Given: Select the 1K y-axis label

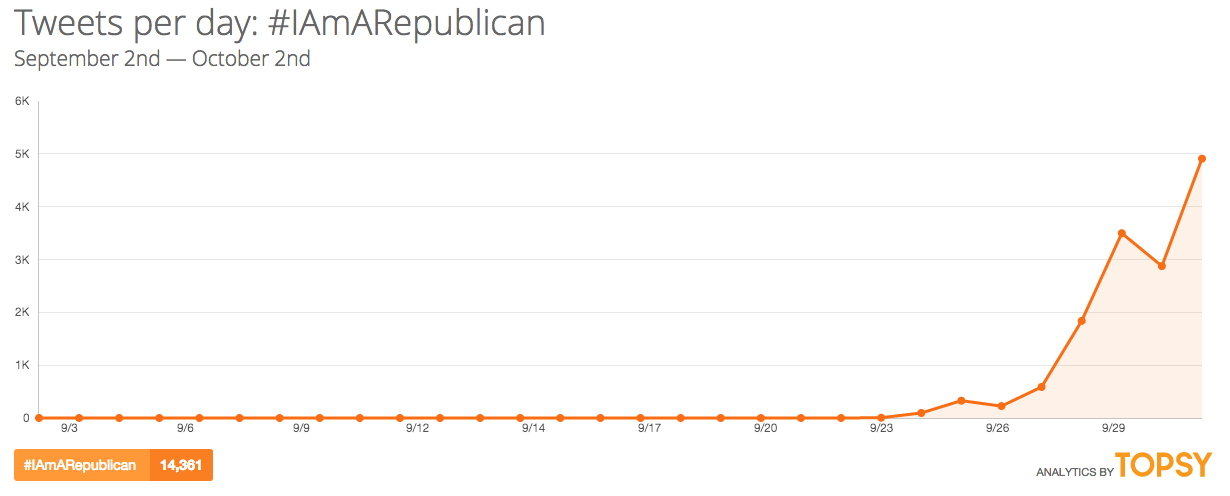Looking at the screenshot, I should (22, 366).
